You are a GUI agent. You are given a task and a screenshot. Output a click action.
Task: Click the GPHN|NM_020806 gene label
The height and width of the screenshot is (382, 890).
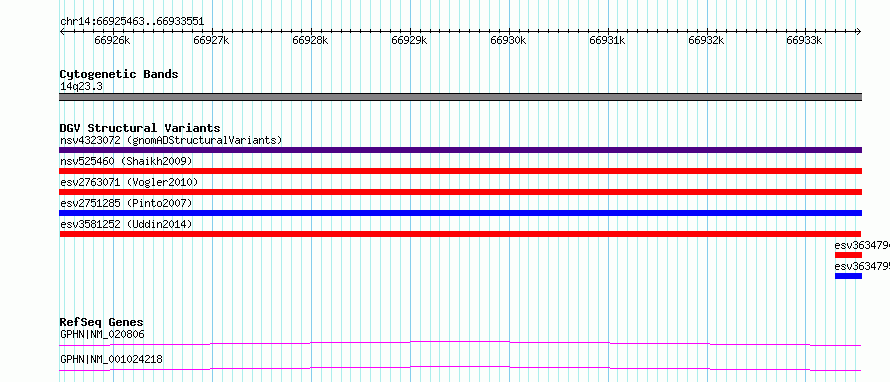pos(102,334)
